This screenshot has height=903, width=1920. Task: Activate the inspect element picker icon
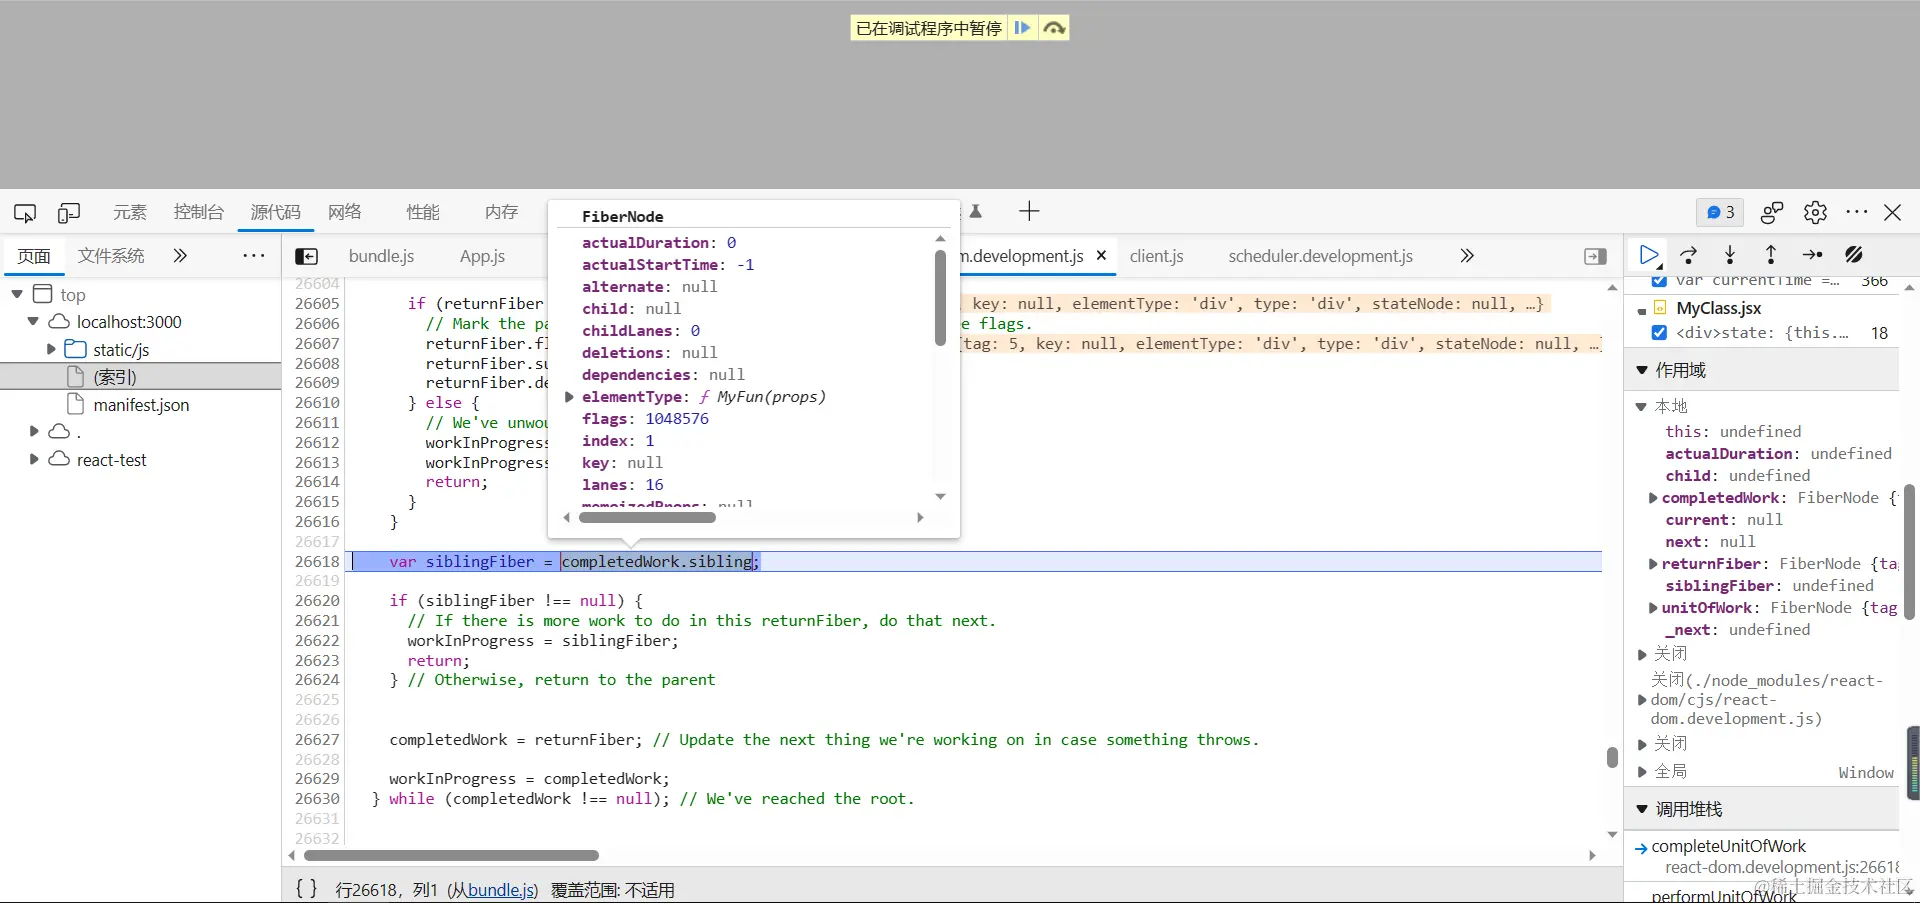(x=25, y=213)
